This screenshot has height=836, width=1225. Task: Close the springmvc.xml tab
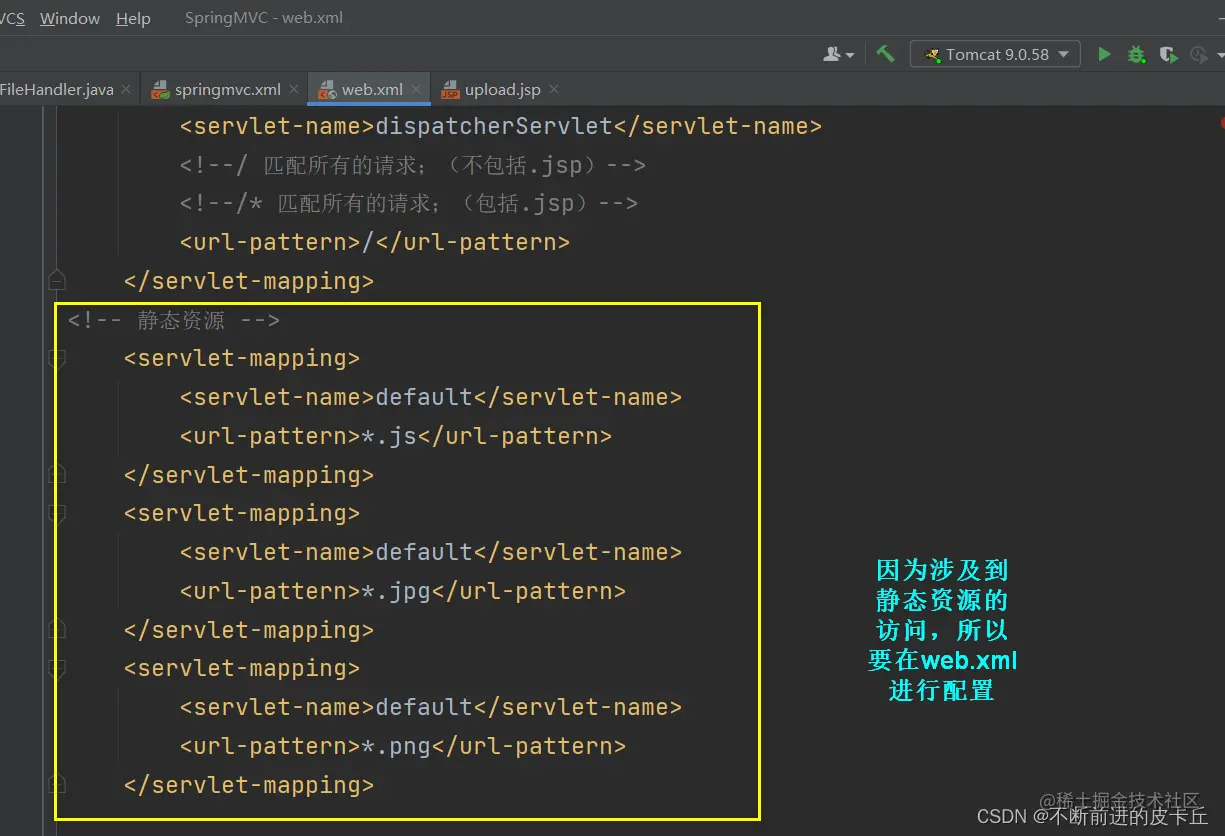click(294, 90)
